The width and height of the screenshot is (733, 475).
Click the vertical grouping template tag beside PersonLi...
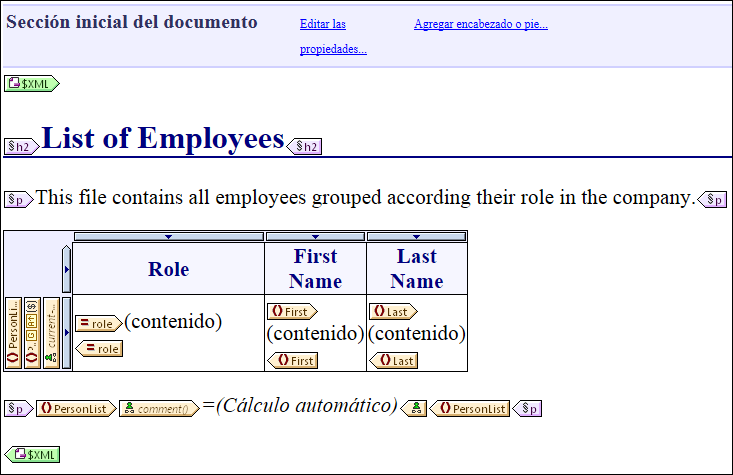pos(32,332)
